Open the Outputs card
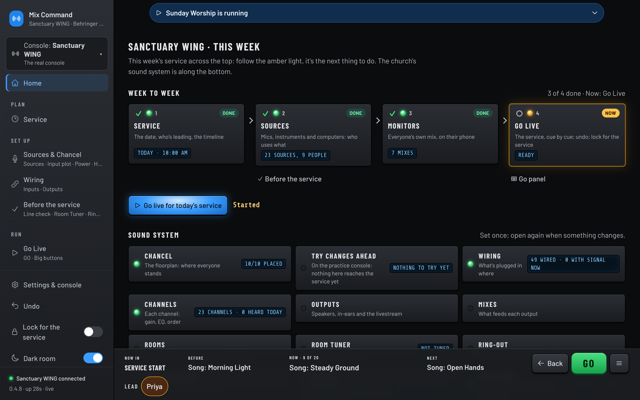Viewport: 640px width, 400px height. point(377,308)
